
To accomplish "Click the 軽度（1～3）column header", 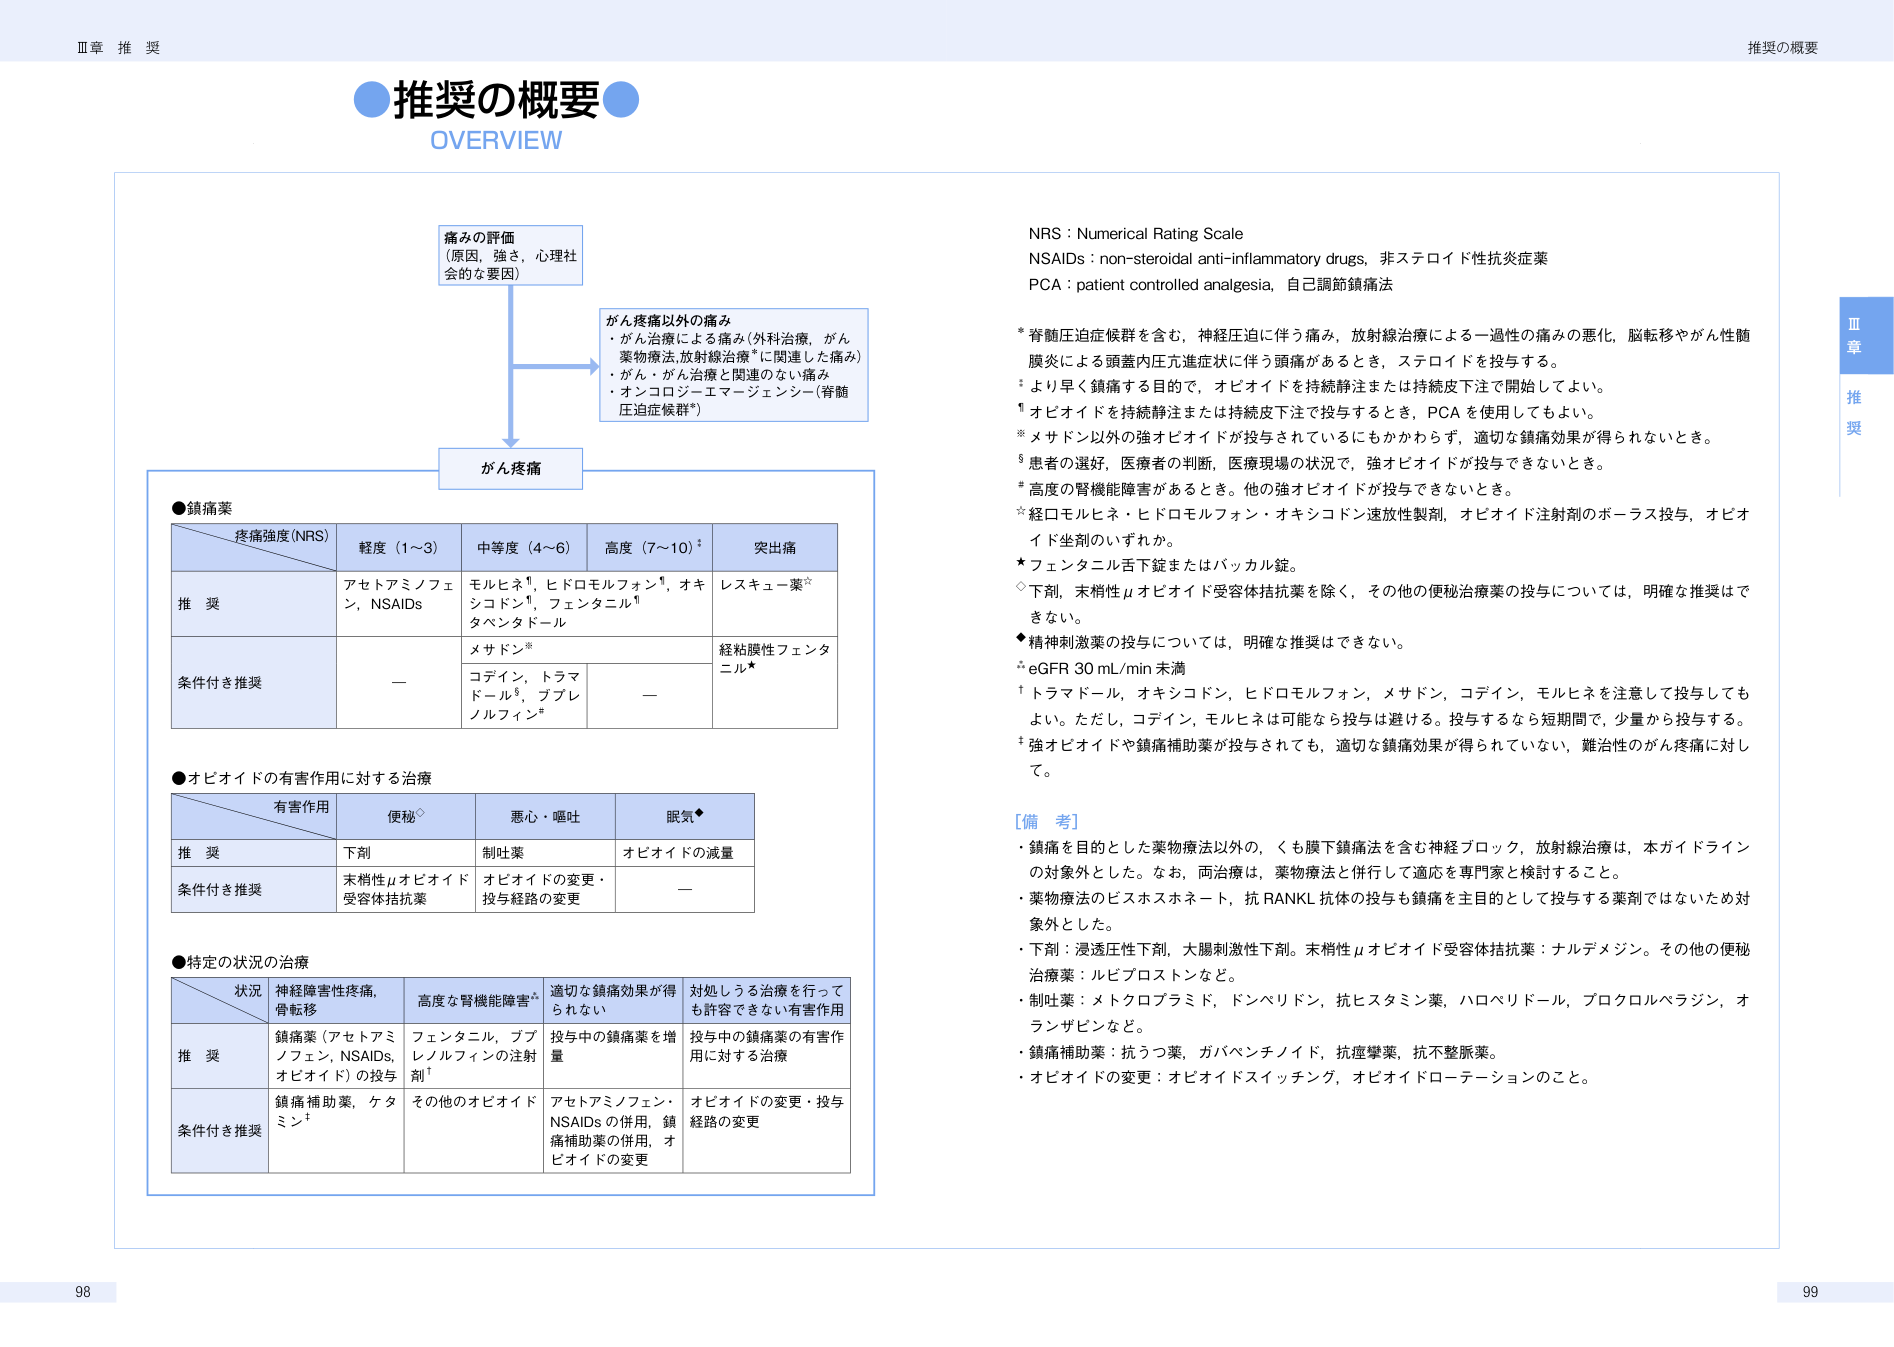I will (399, 548).
